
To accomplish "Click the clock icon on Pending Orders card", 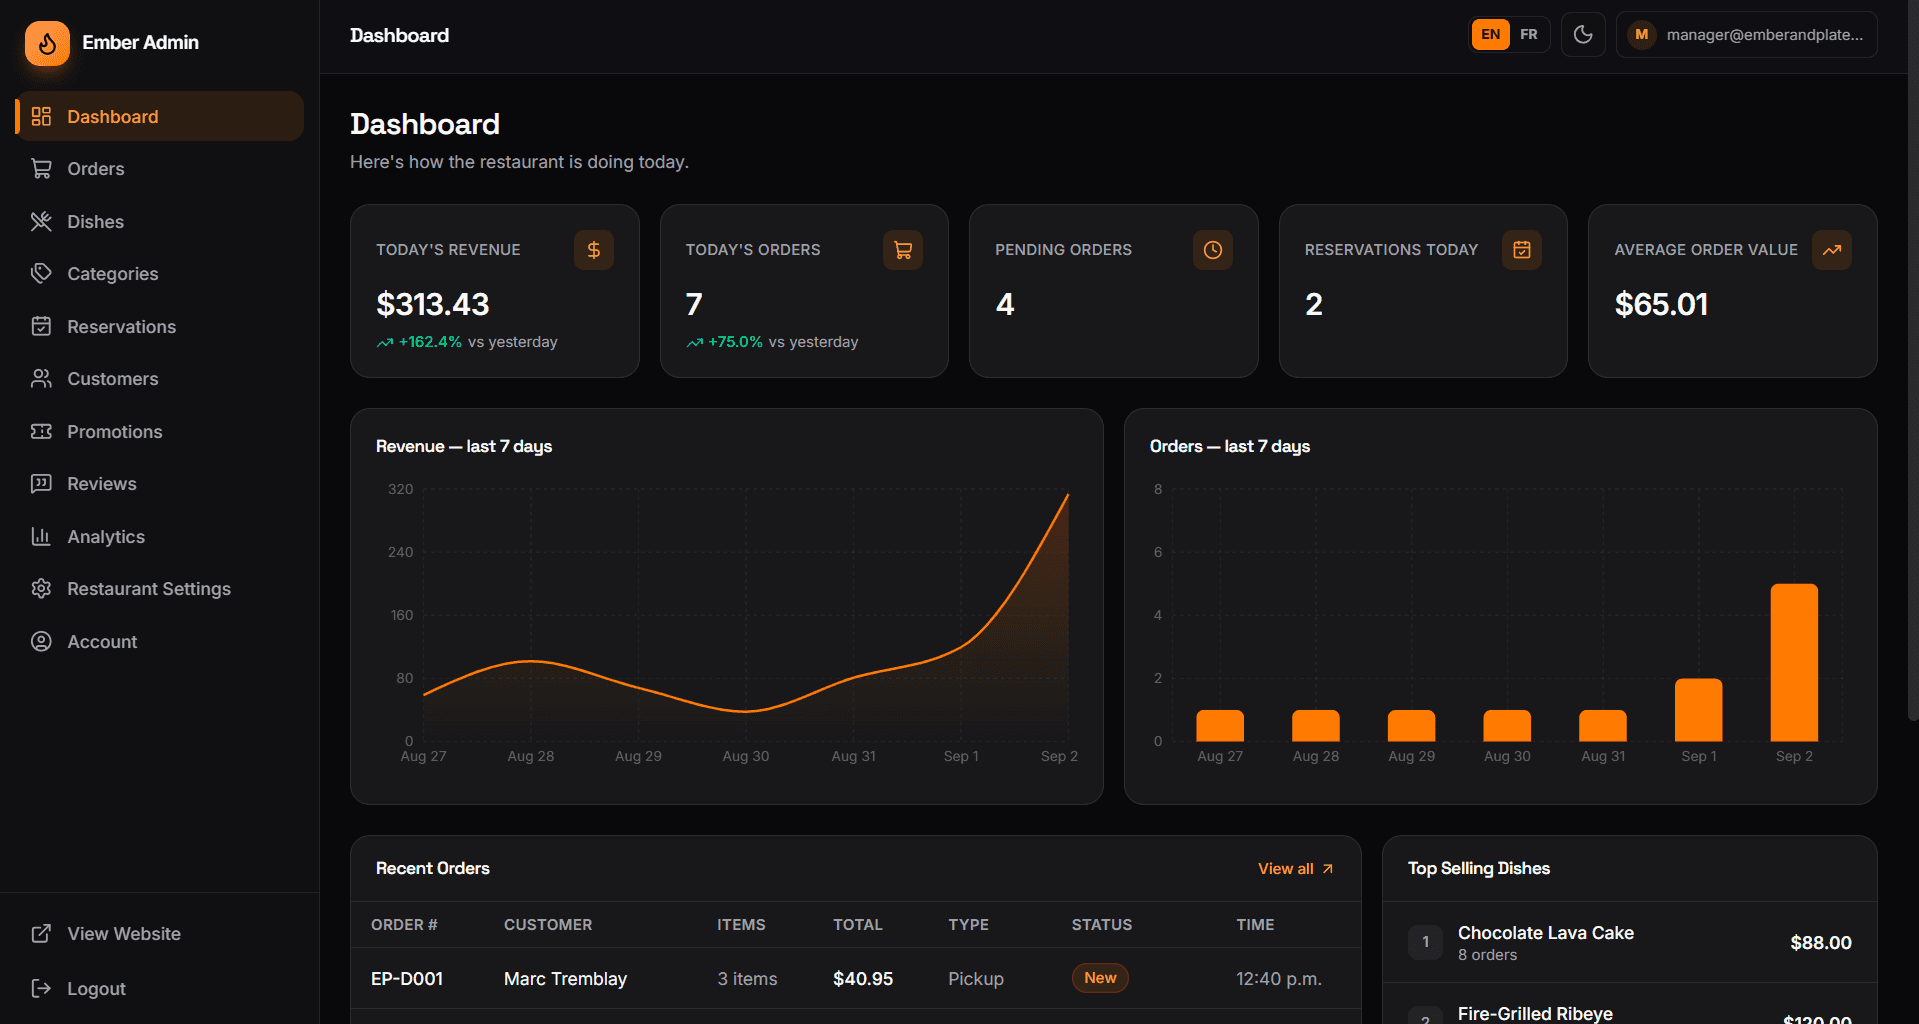I will coord(1213,250).
